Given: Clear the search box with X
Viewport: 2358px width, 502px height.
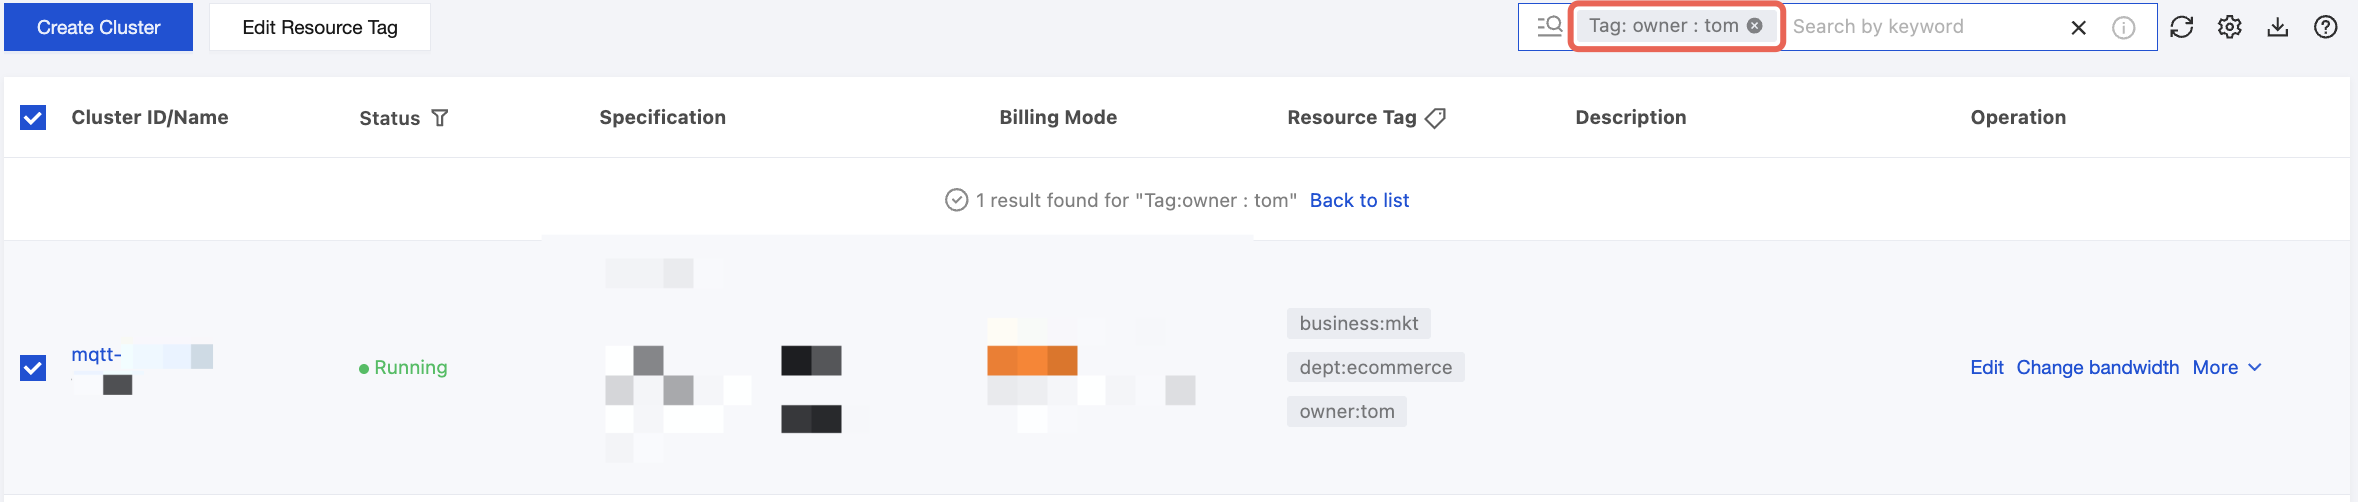Looking at the screenshot, I should pos(2078,27).
